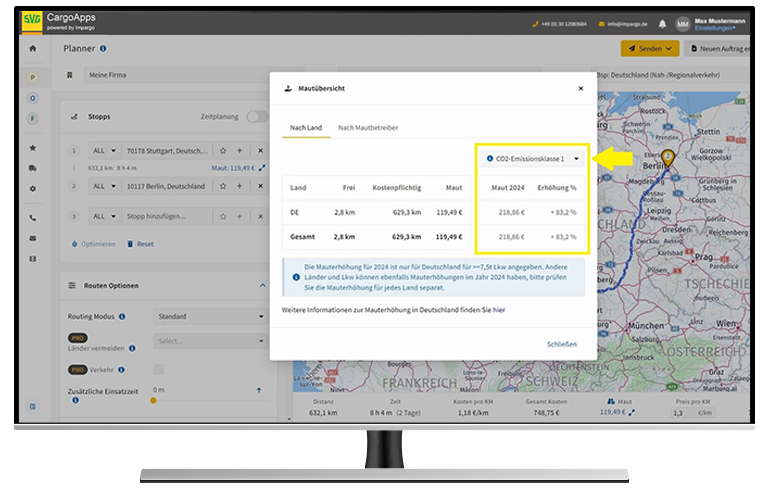The height and width of the screenshot is (488, 768).
Task: Favorite the Berlin stop with star
Action: pyautogui.click(x=223, y=186)
